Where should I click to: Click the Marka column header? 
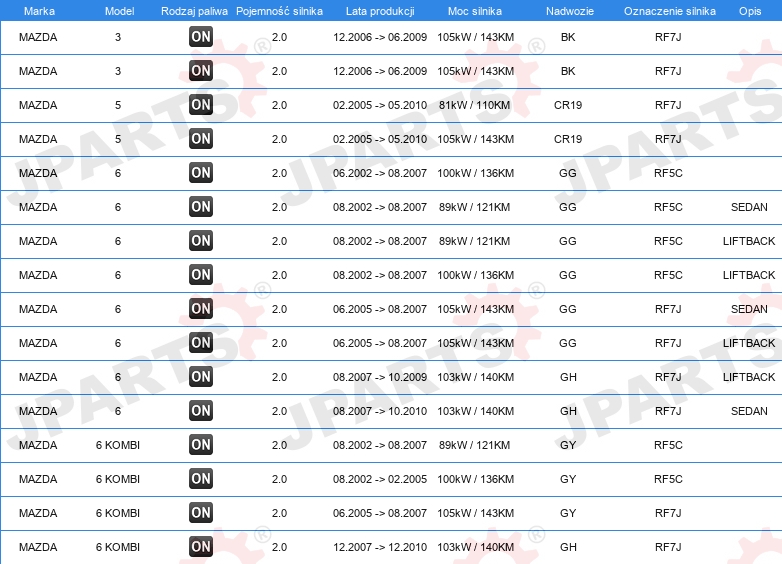39,11
